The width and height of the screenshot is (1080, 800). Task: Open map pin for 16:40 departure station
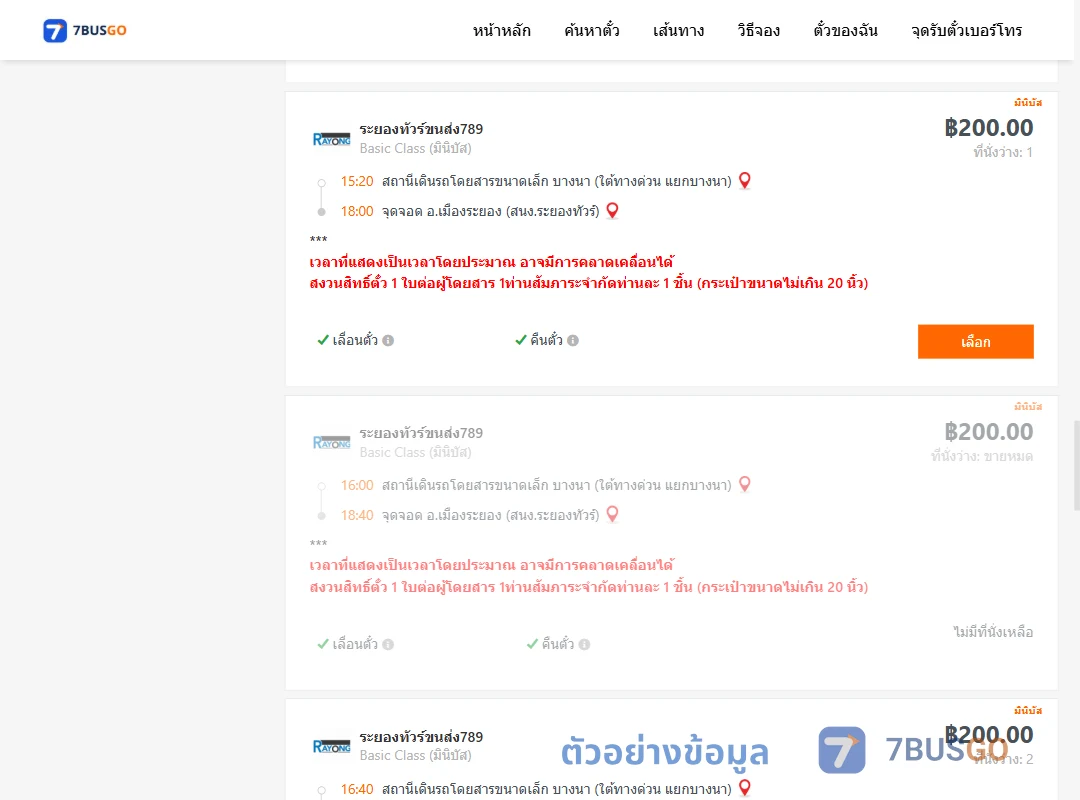coord(745,788)
